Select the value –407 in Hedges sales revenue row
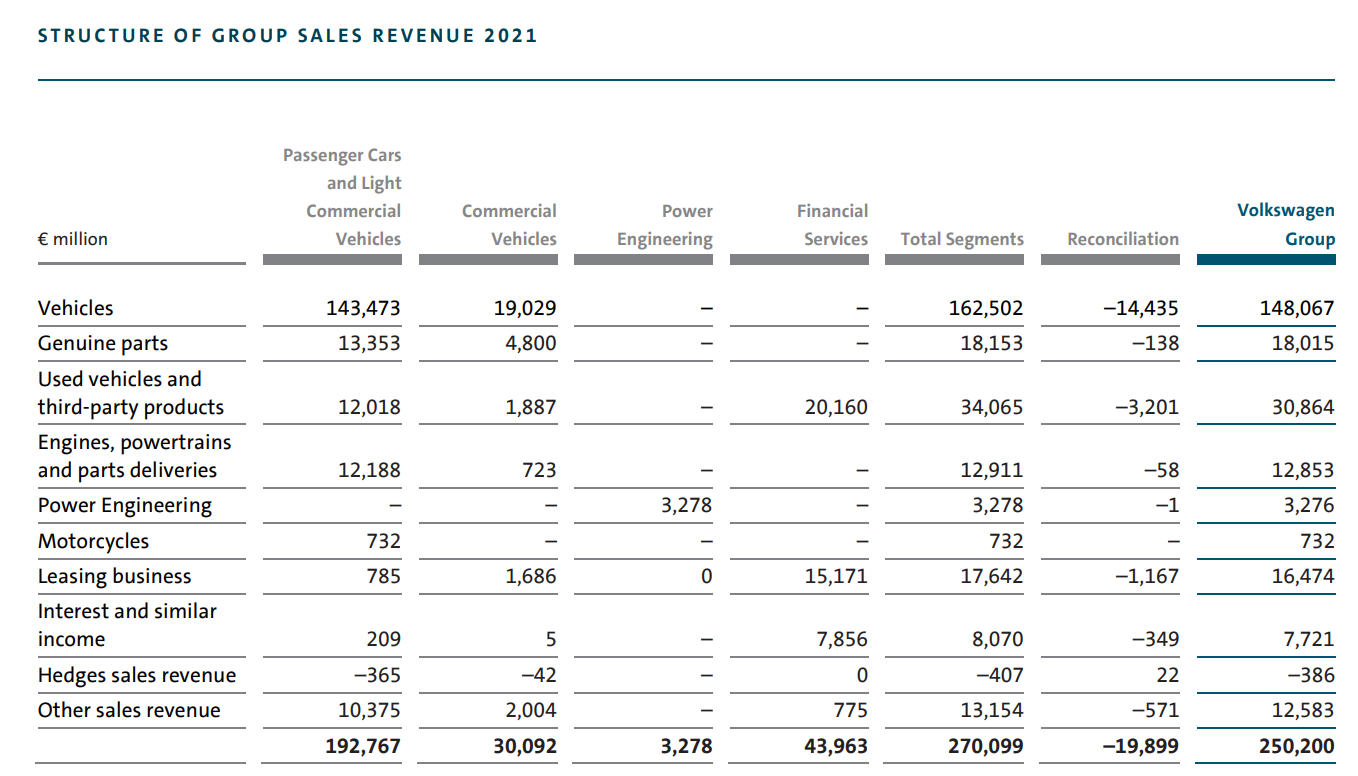Viewport: 1358px width, 776px height. 1000,675
